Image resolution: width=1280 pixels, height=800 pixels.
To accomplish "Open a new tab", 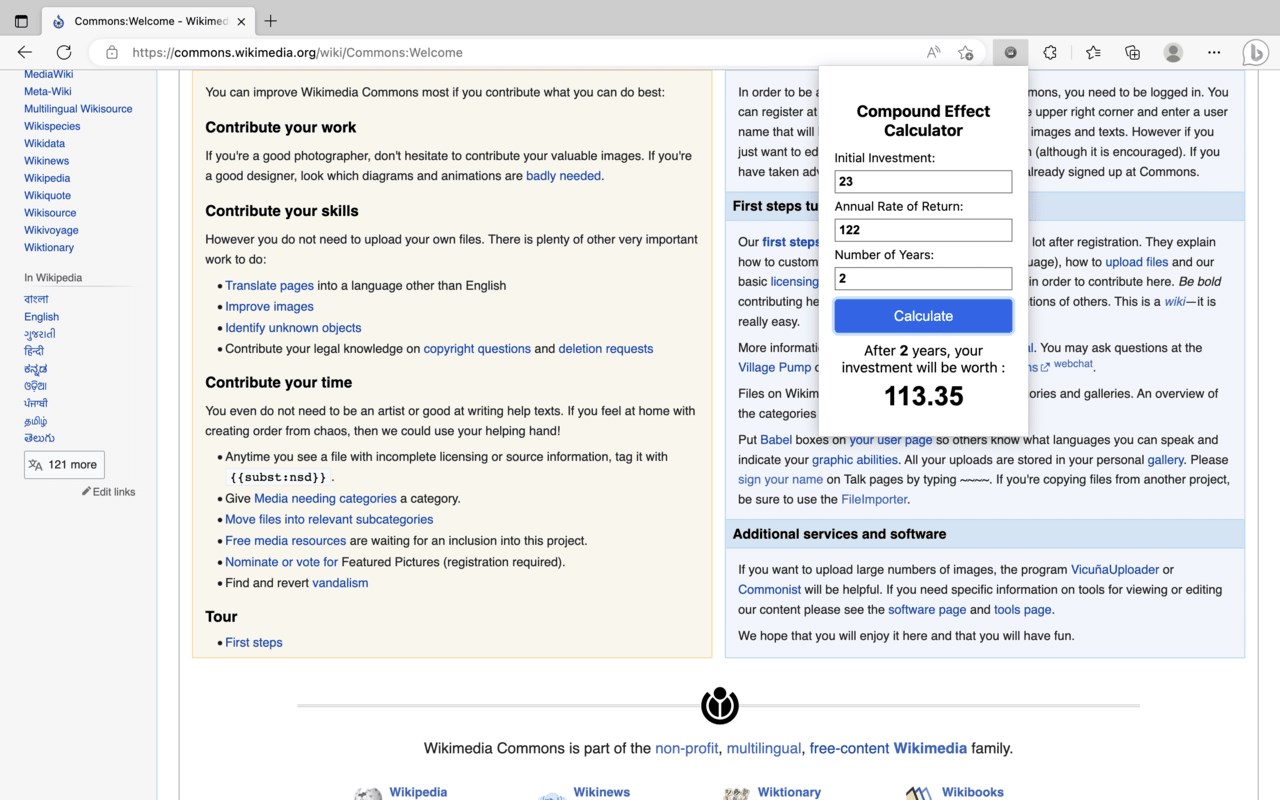I will [270, 21].
